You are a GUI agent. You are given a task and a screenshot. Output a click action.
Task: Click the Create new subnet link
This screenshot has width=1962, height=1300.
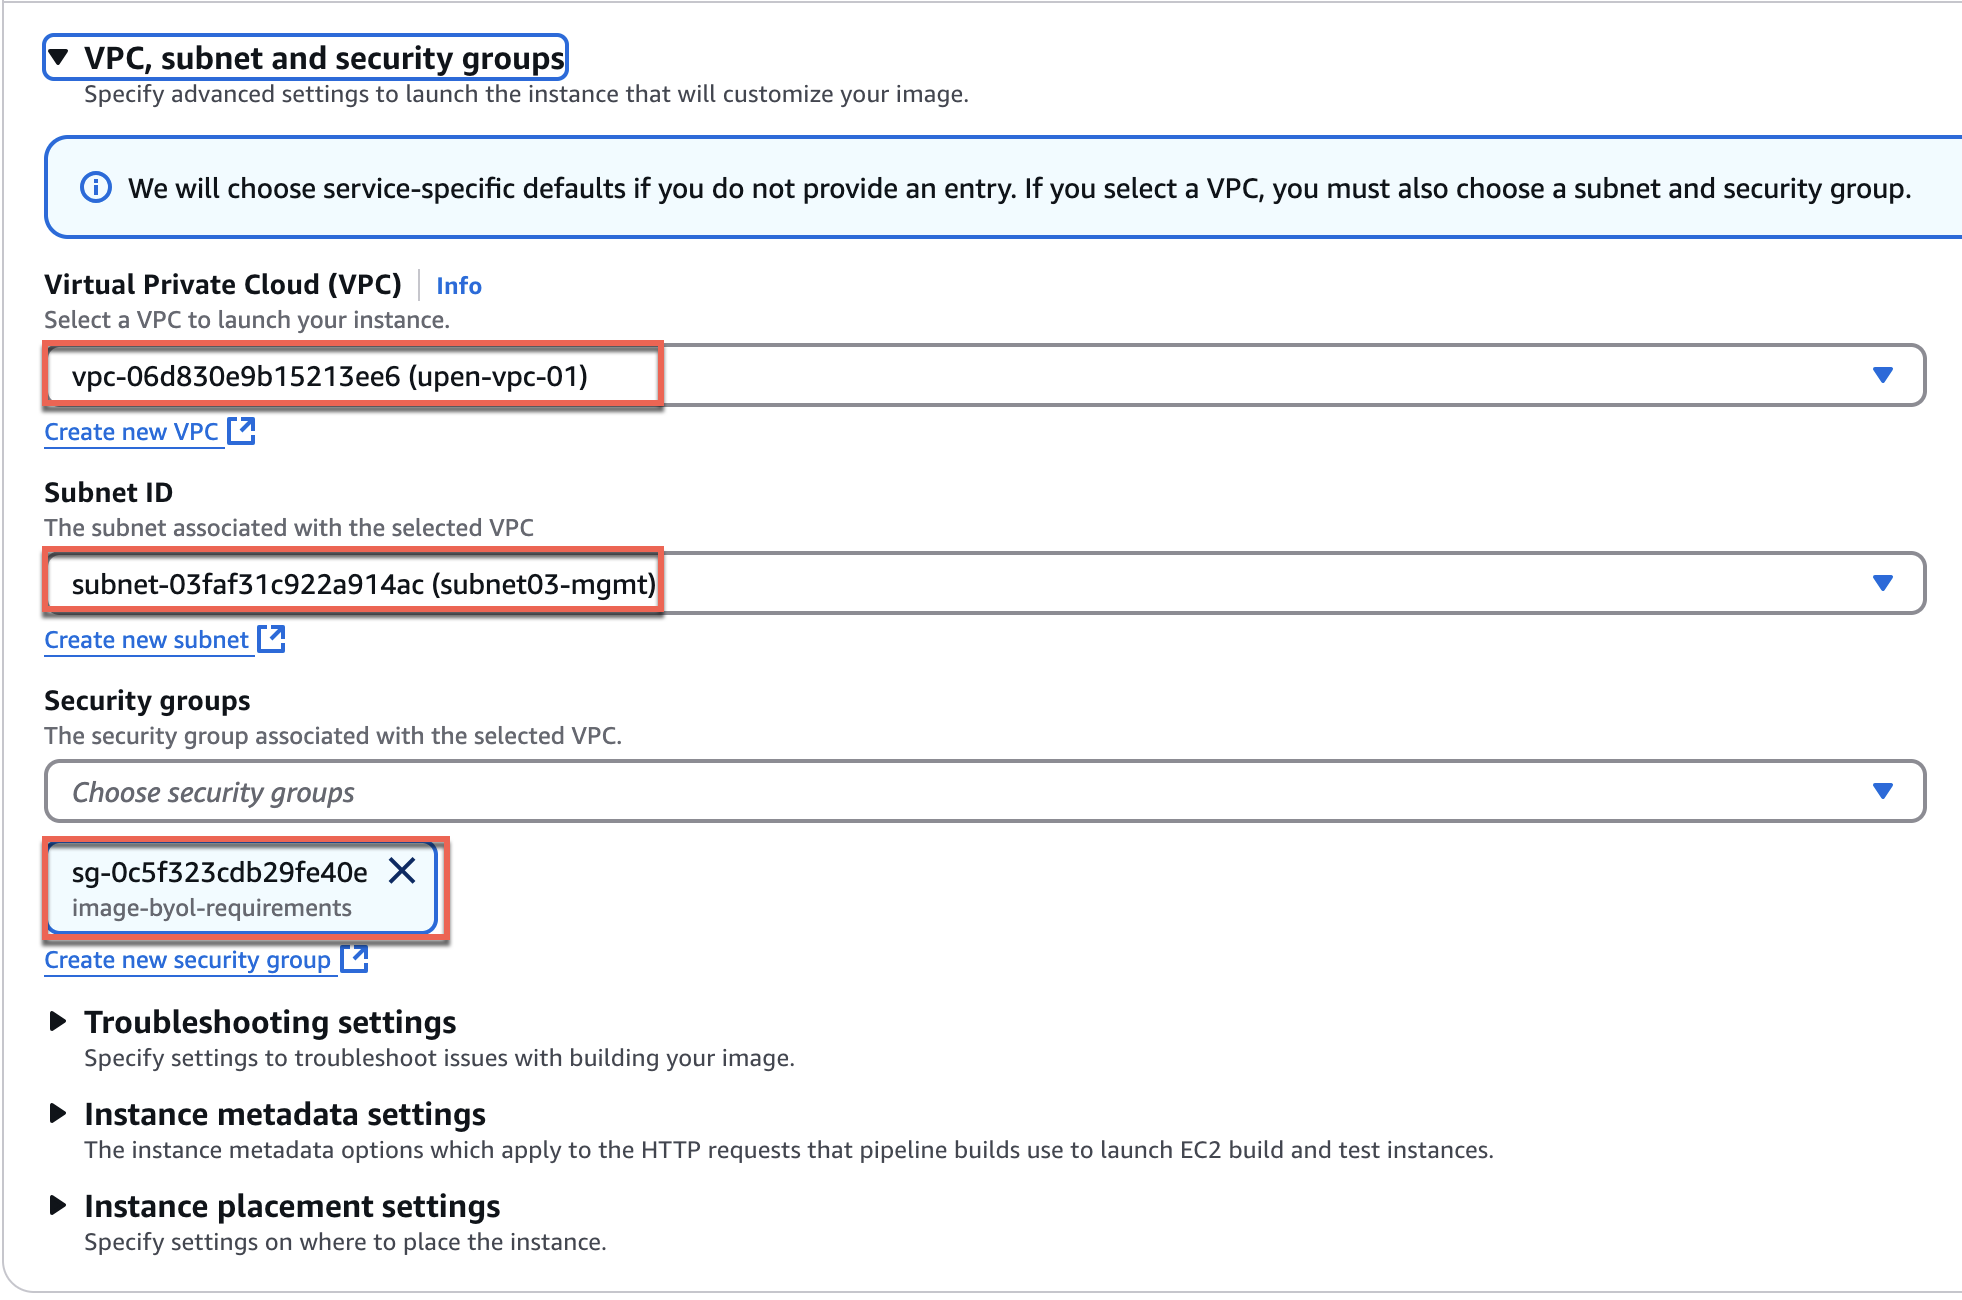point(146,640)
